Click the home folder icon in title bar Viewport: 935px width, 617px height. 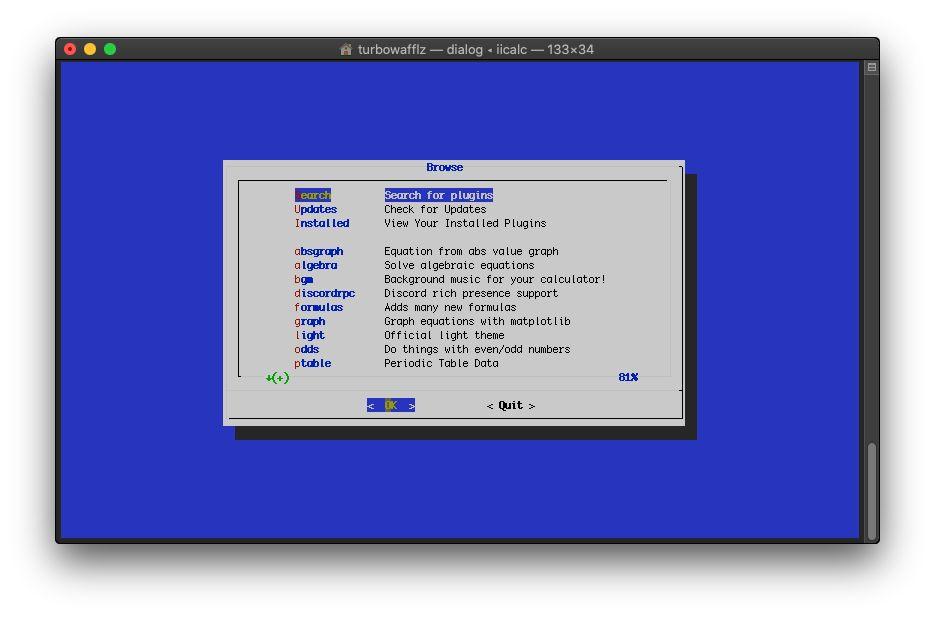346,49
